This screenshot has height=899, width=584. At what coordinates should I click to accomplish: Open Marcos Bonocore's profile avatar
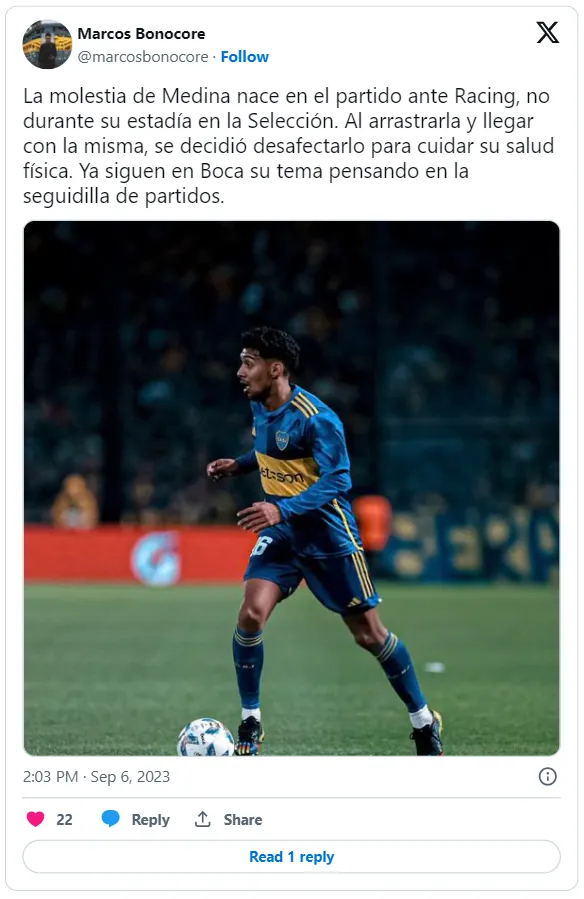click(47, 44)
